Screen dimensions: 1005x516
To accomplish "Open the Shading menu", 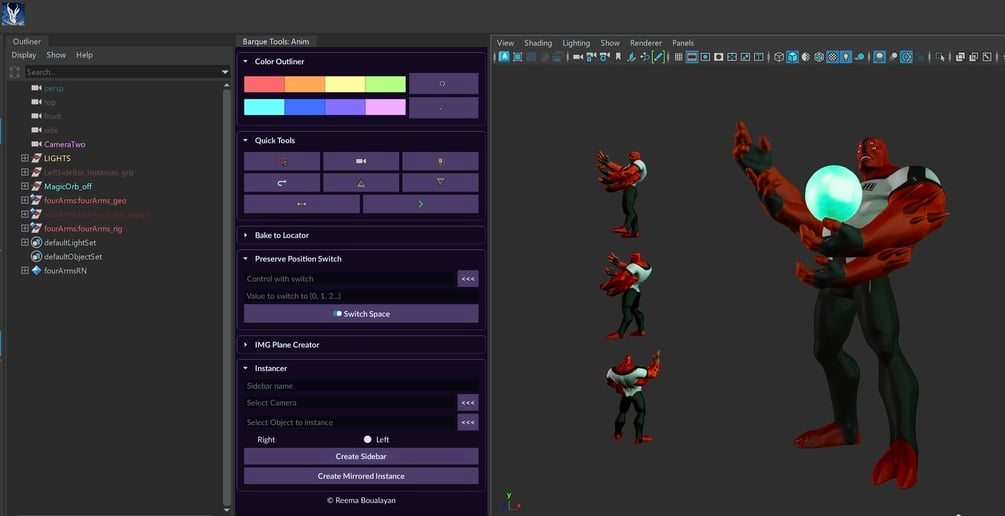I will [538, 43].
